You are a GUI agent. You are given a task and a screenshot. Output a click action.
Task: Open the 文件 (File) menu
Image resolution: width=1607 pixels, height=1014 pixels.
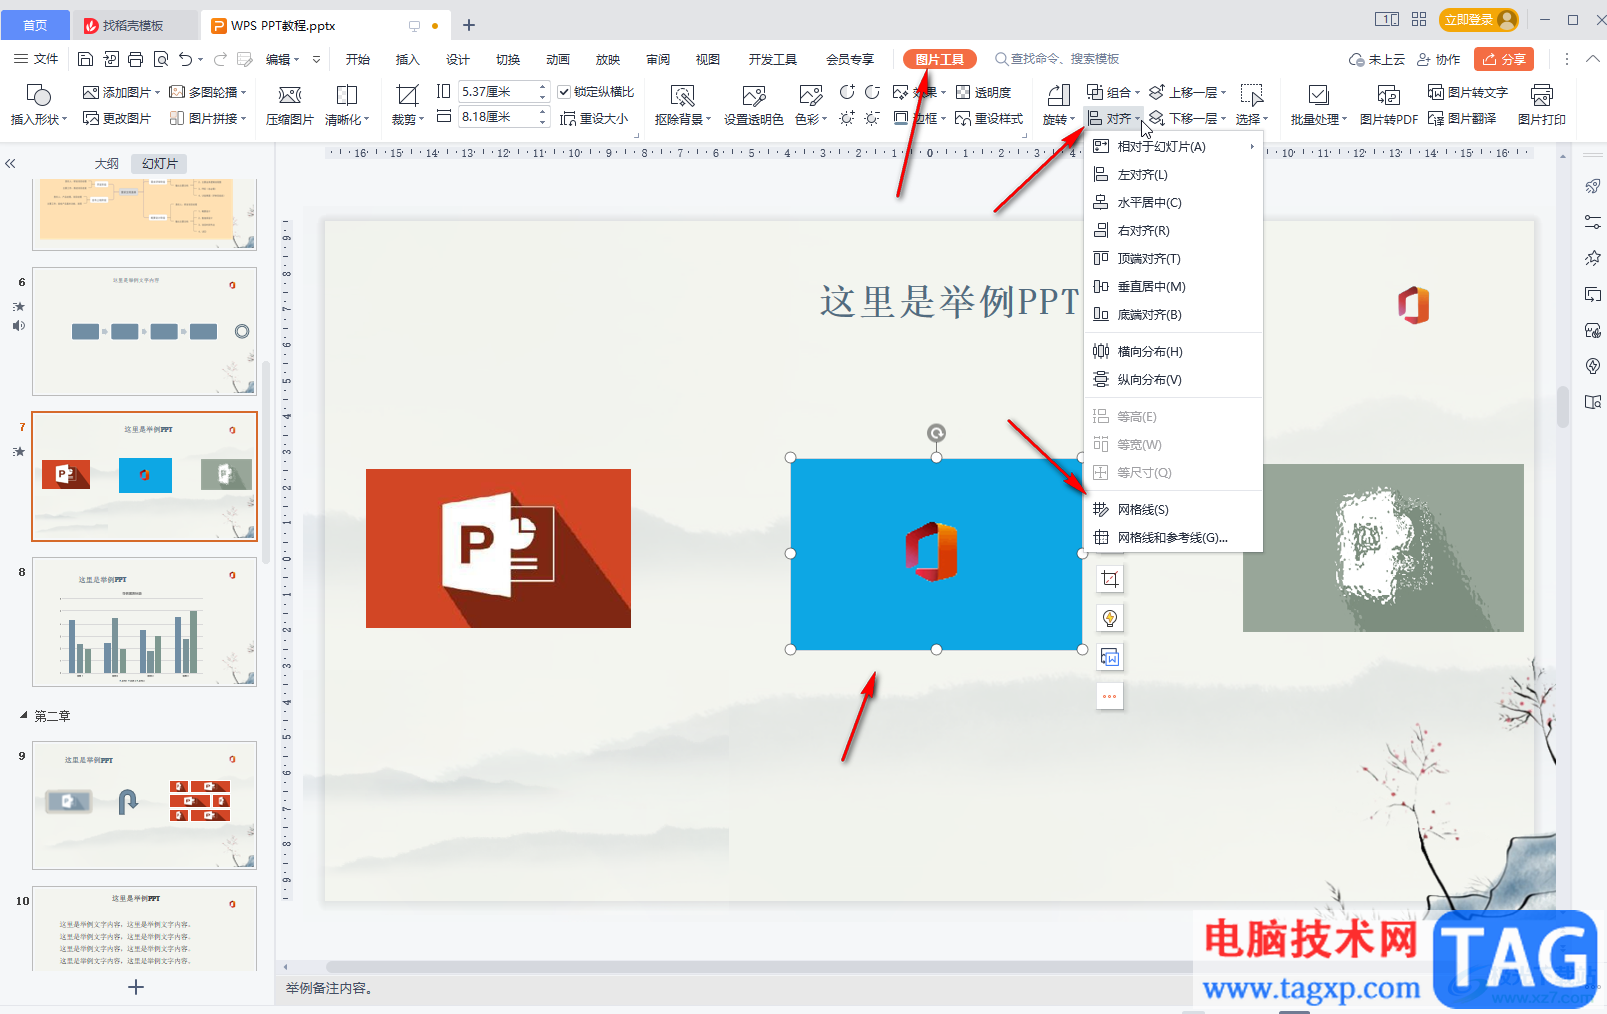(36, 59)
